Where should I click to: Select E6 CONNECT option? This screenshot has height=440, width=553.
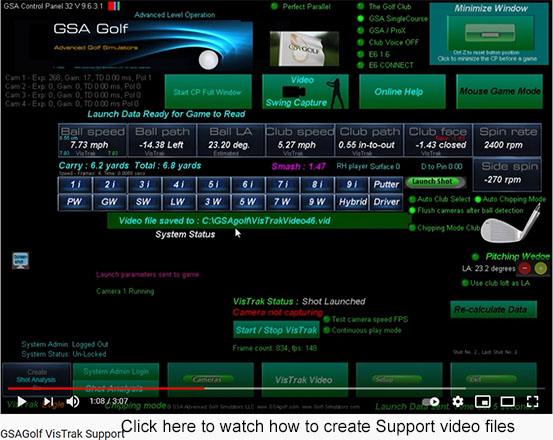click(x=360, y=65)
